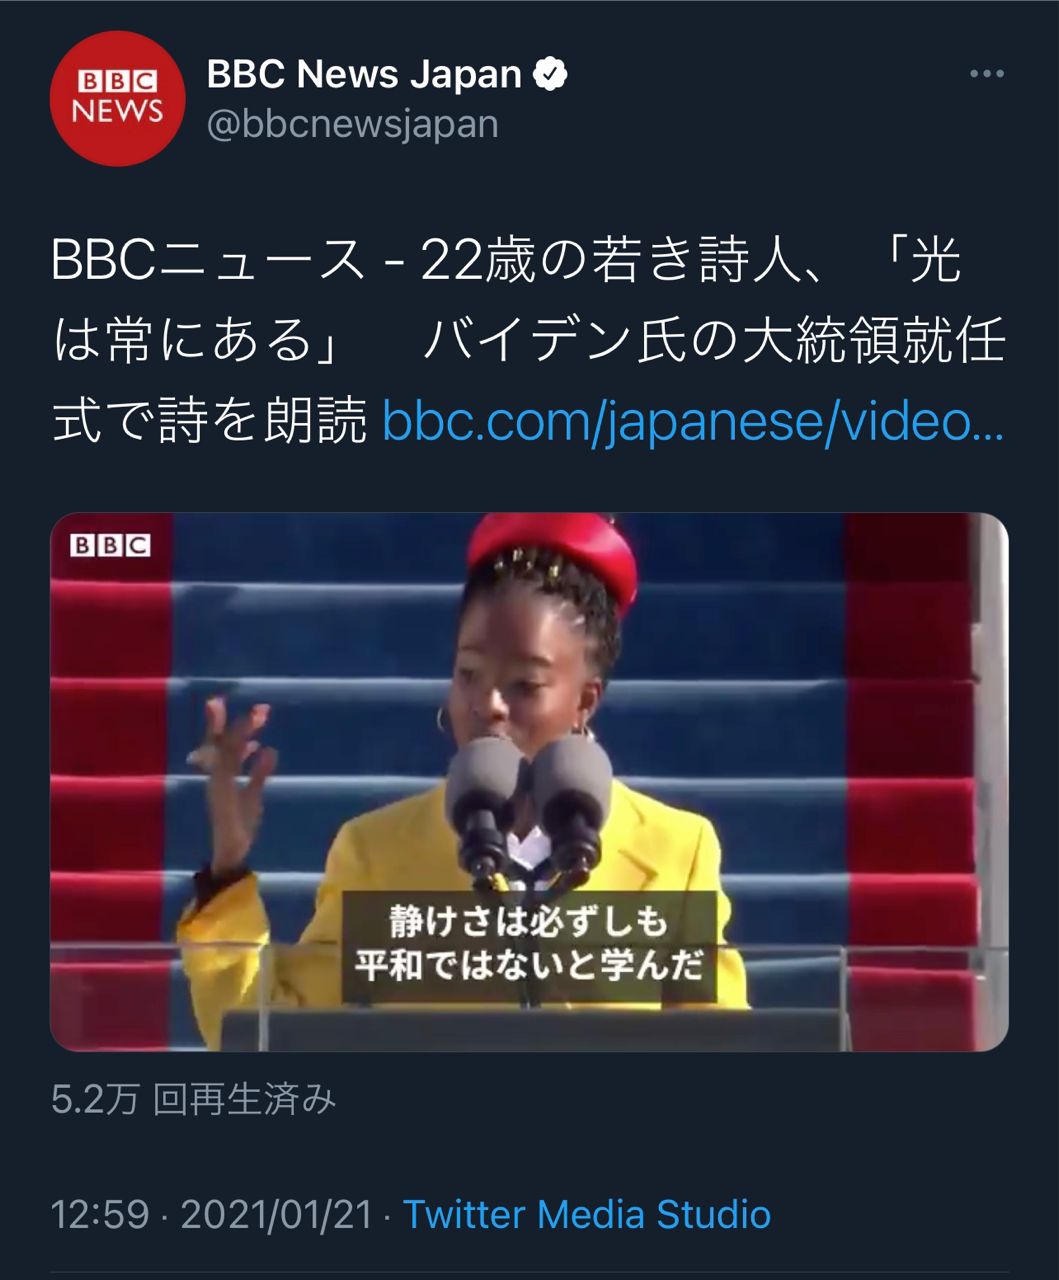This screenshot has height=1280, width=1059.
Task: Click the BBC logo watermark in the video
Action: click(110, 545)
